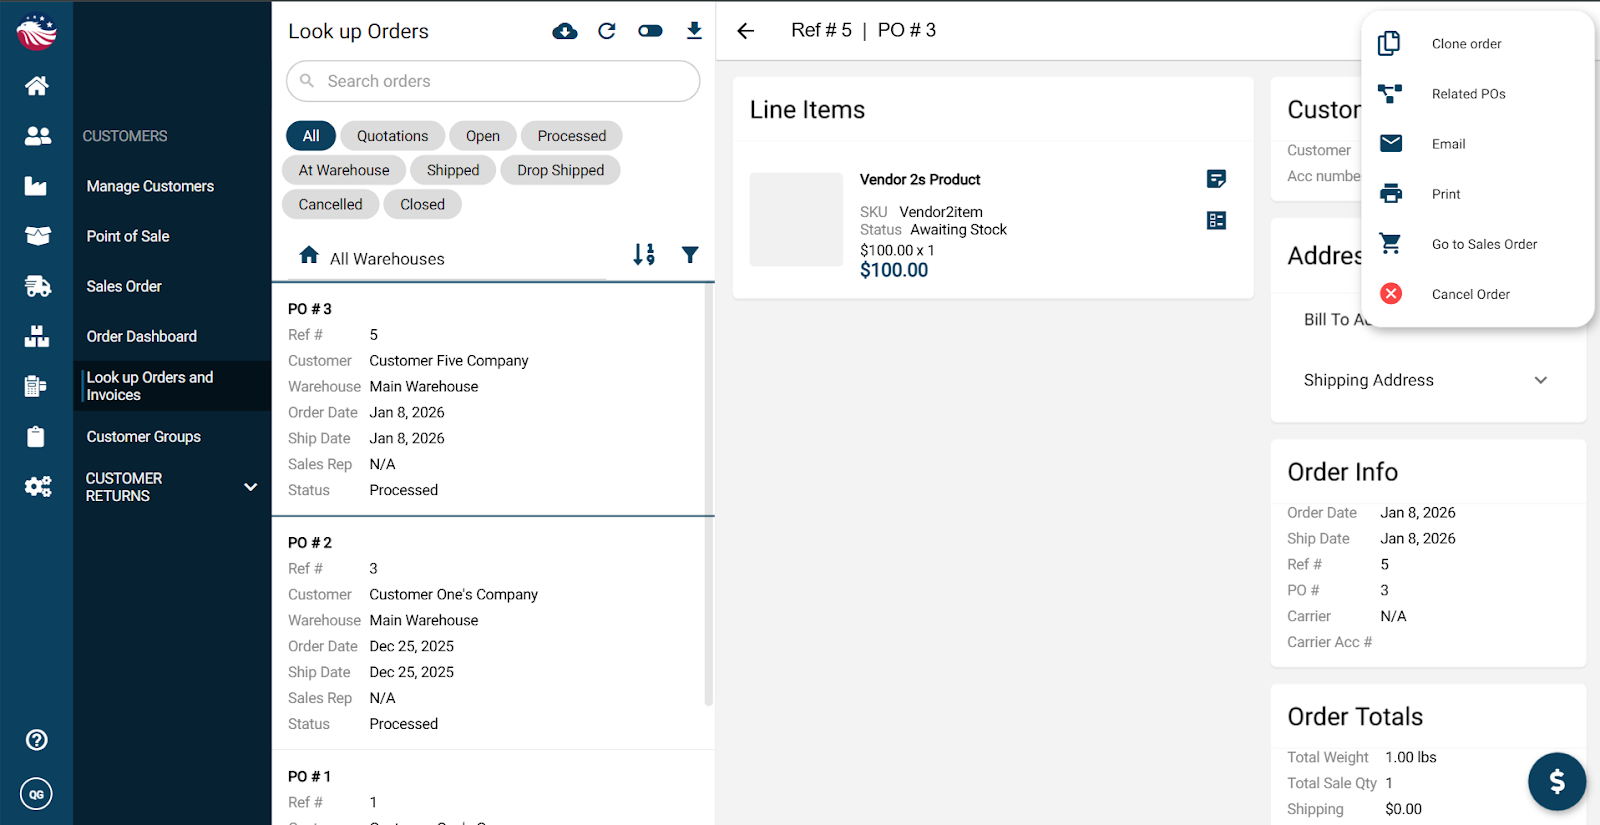
Task: Filter orders by Shipped
Action: pos(453,170)
